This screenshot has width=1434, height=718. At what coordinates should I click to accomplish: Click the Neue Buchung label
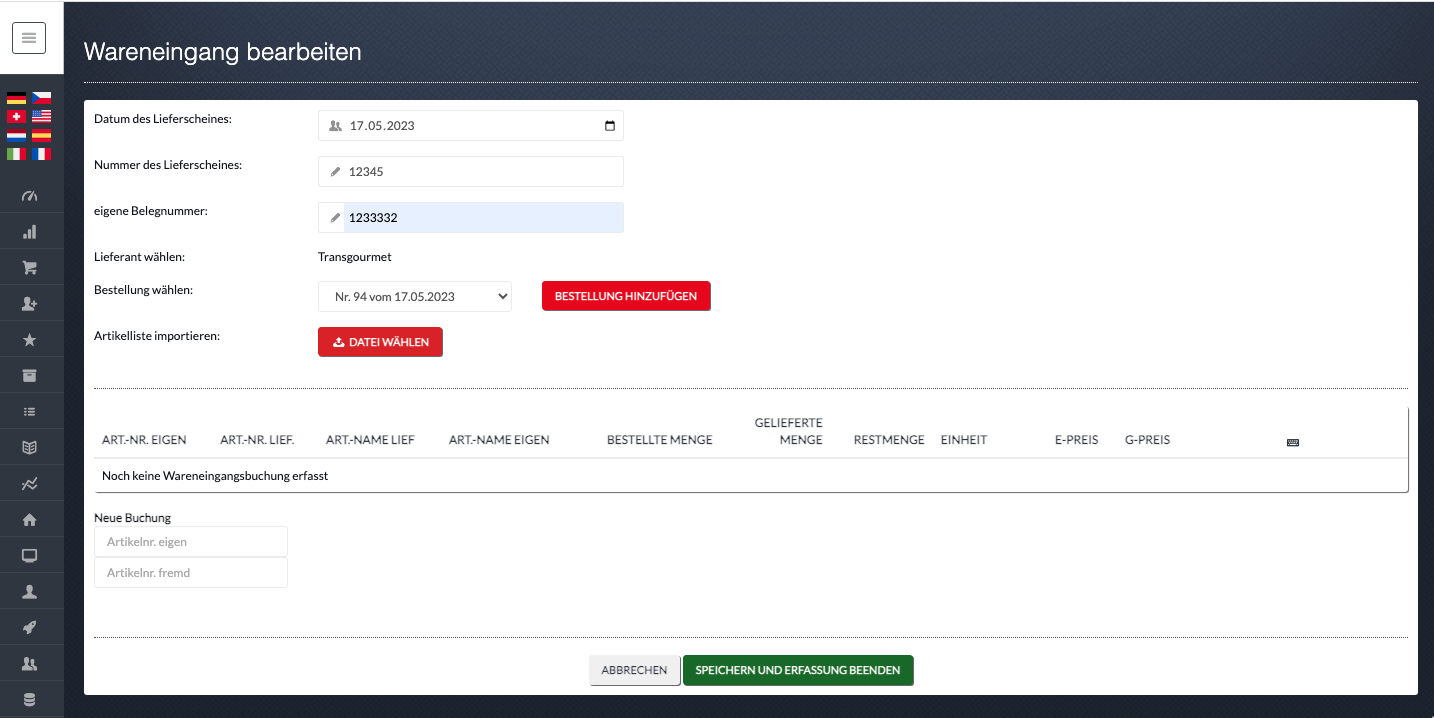(x=132, y=518)
